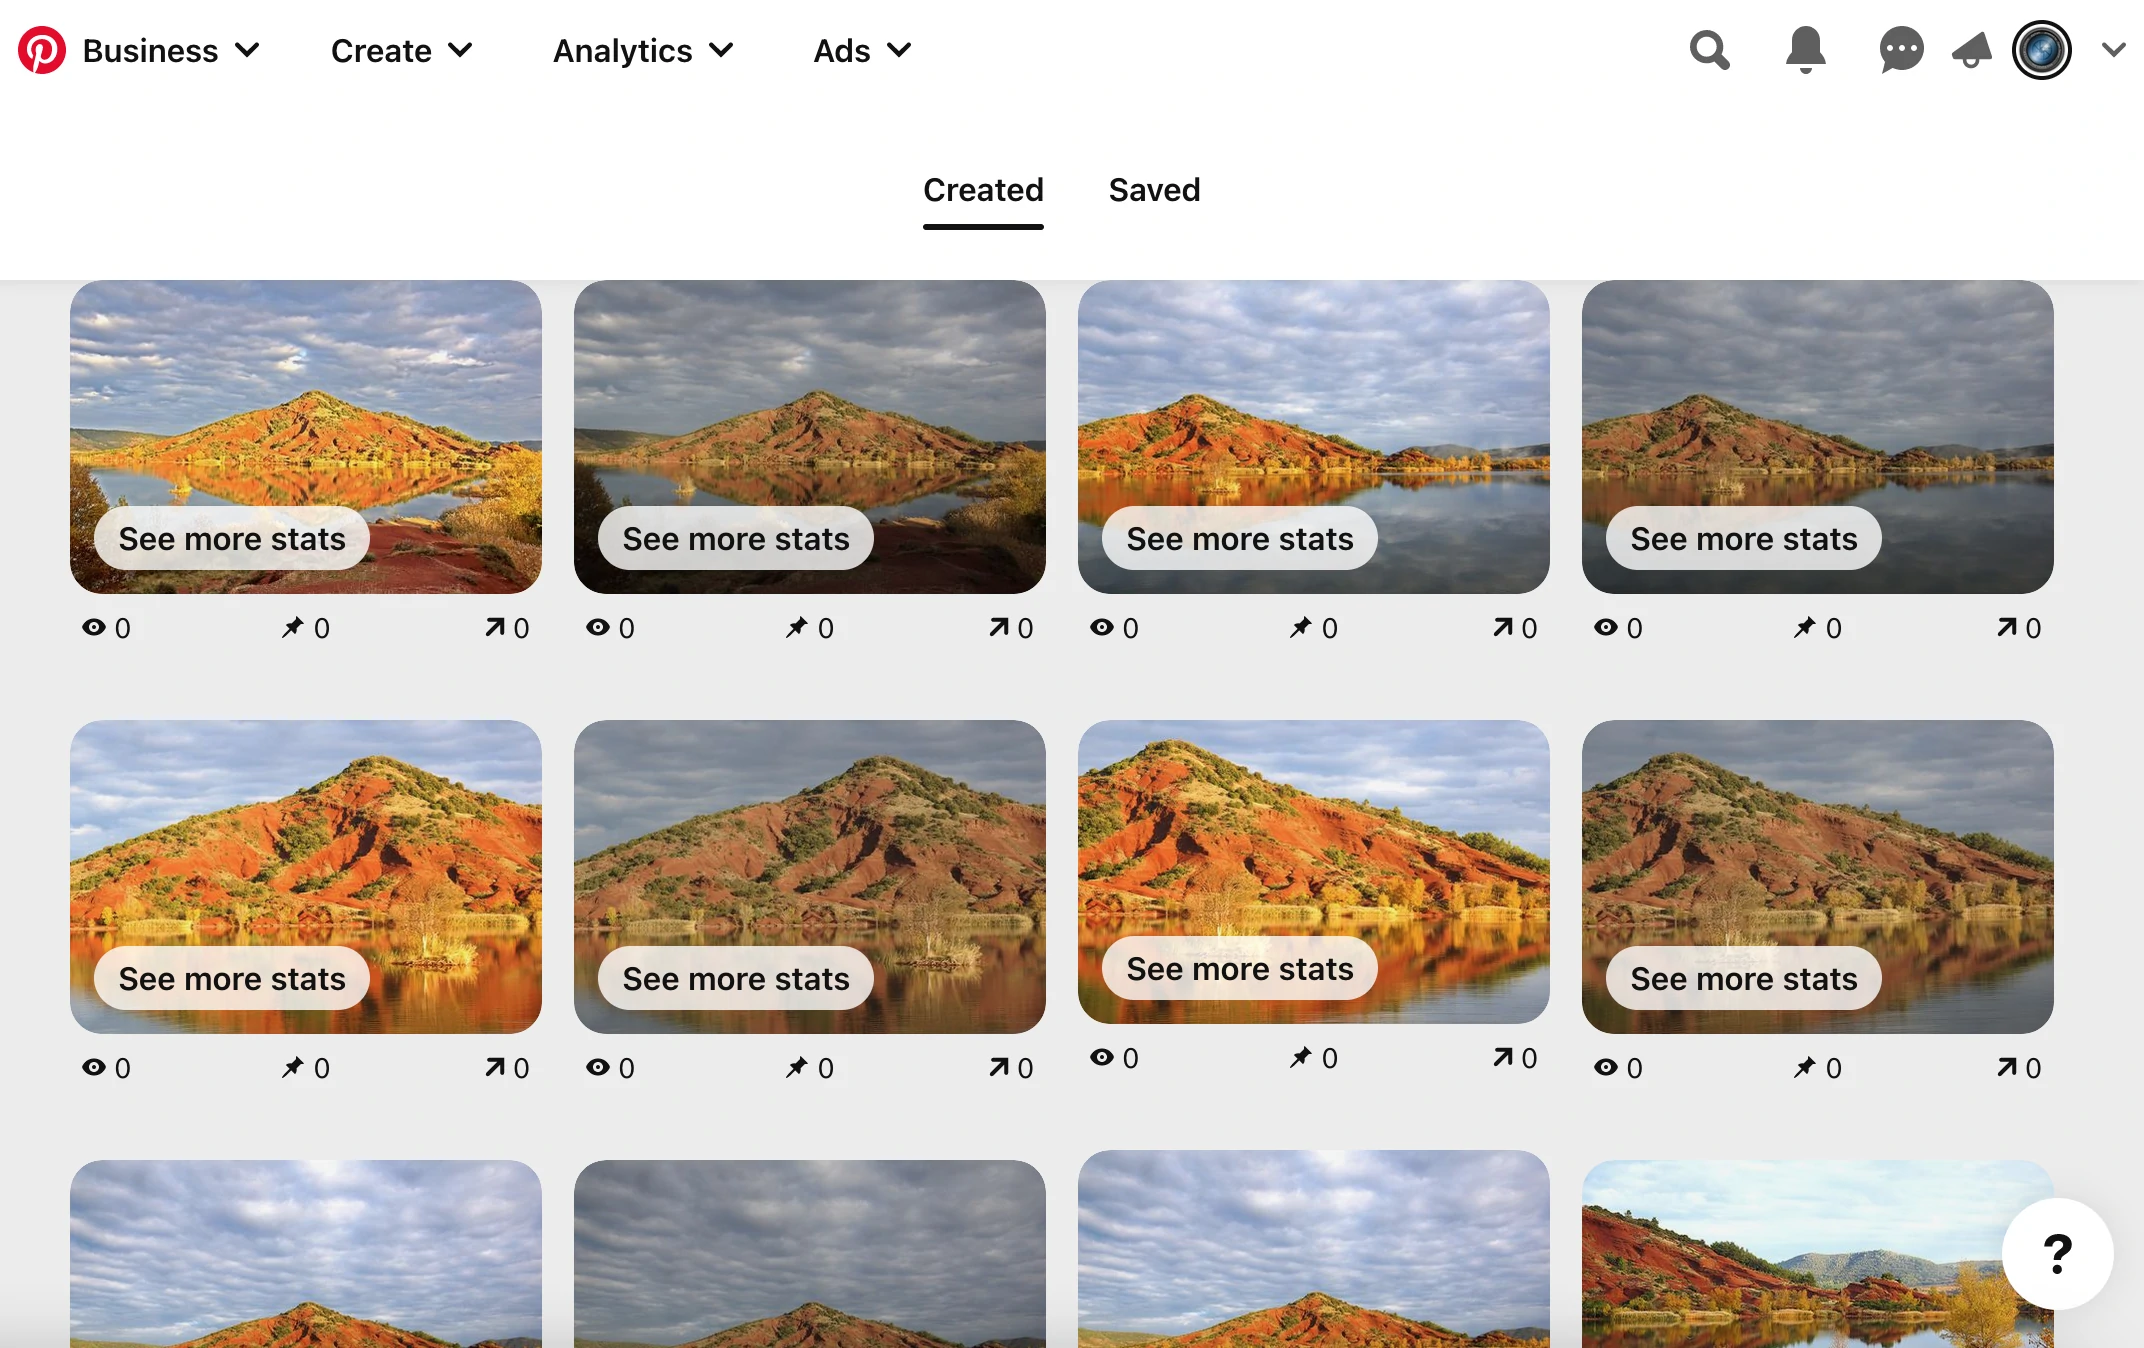
Task: Open the messages speech bubble icon
Action: click(x=1901, y=50)
